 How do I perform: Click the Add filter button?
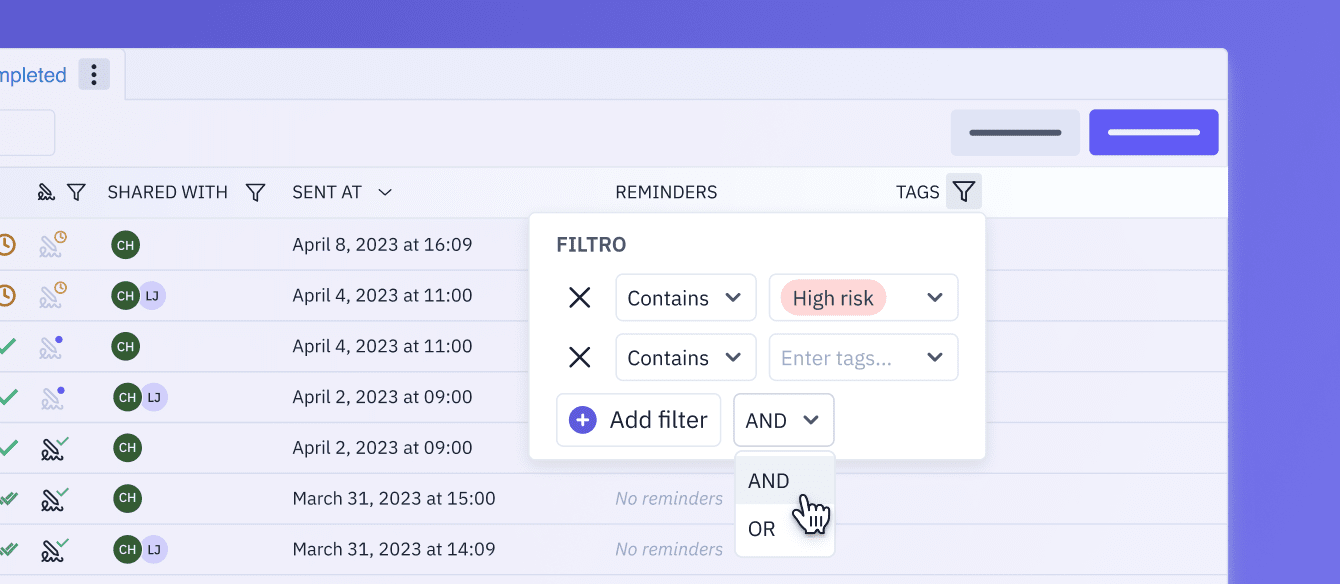(x=639, y=420)
